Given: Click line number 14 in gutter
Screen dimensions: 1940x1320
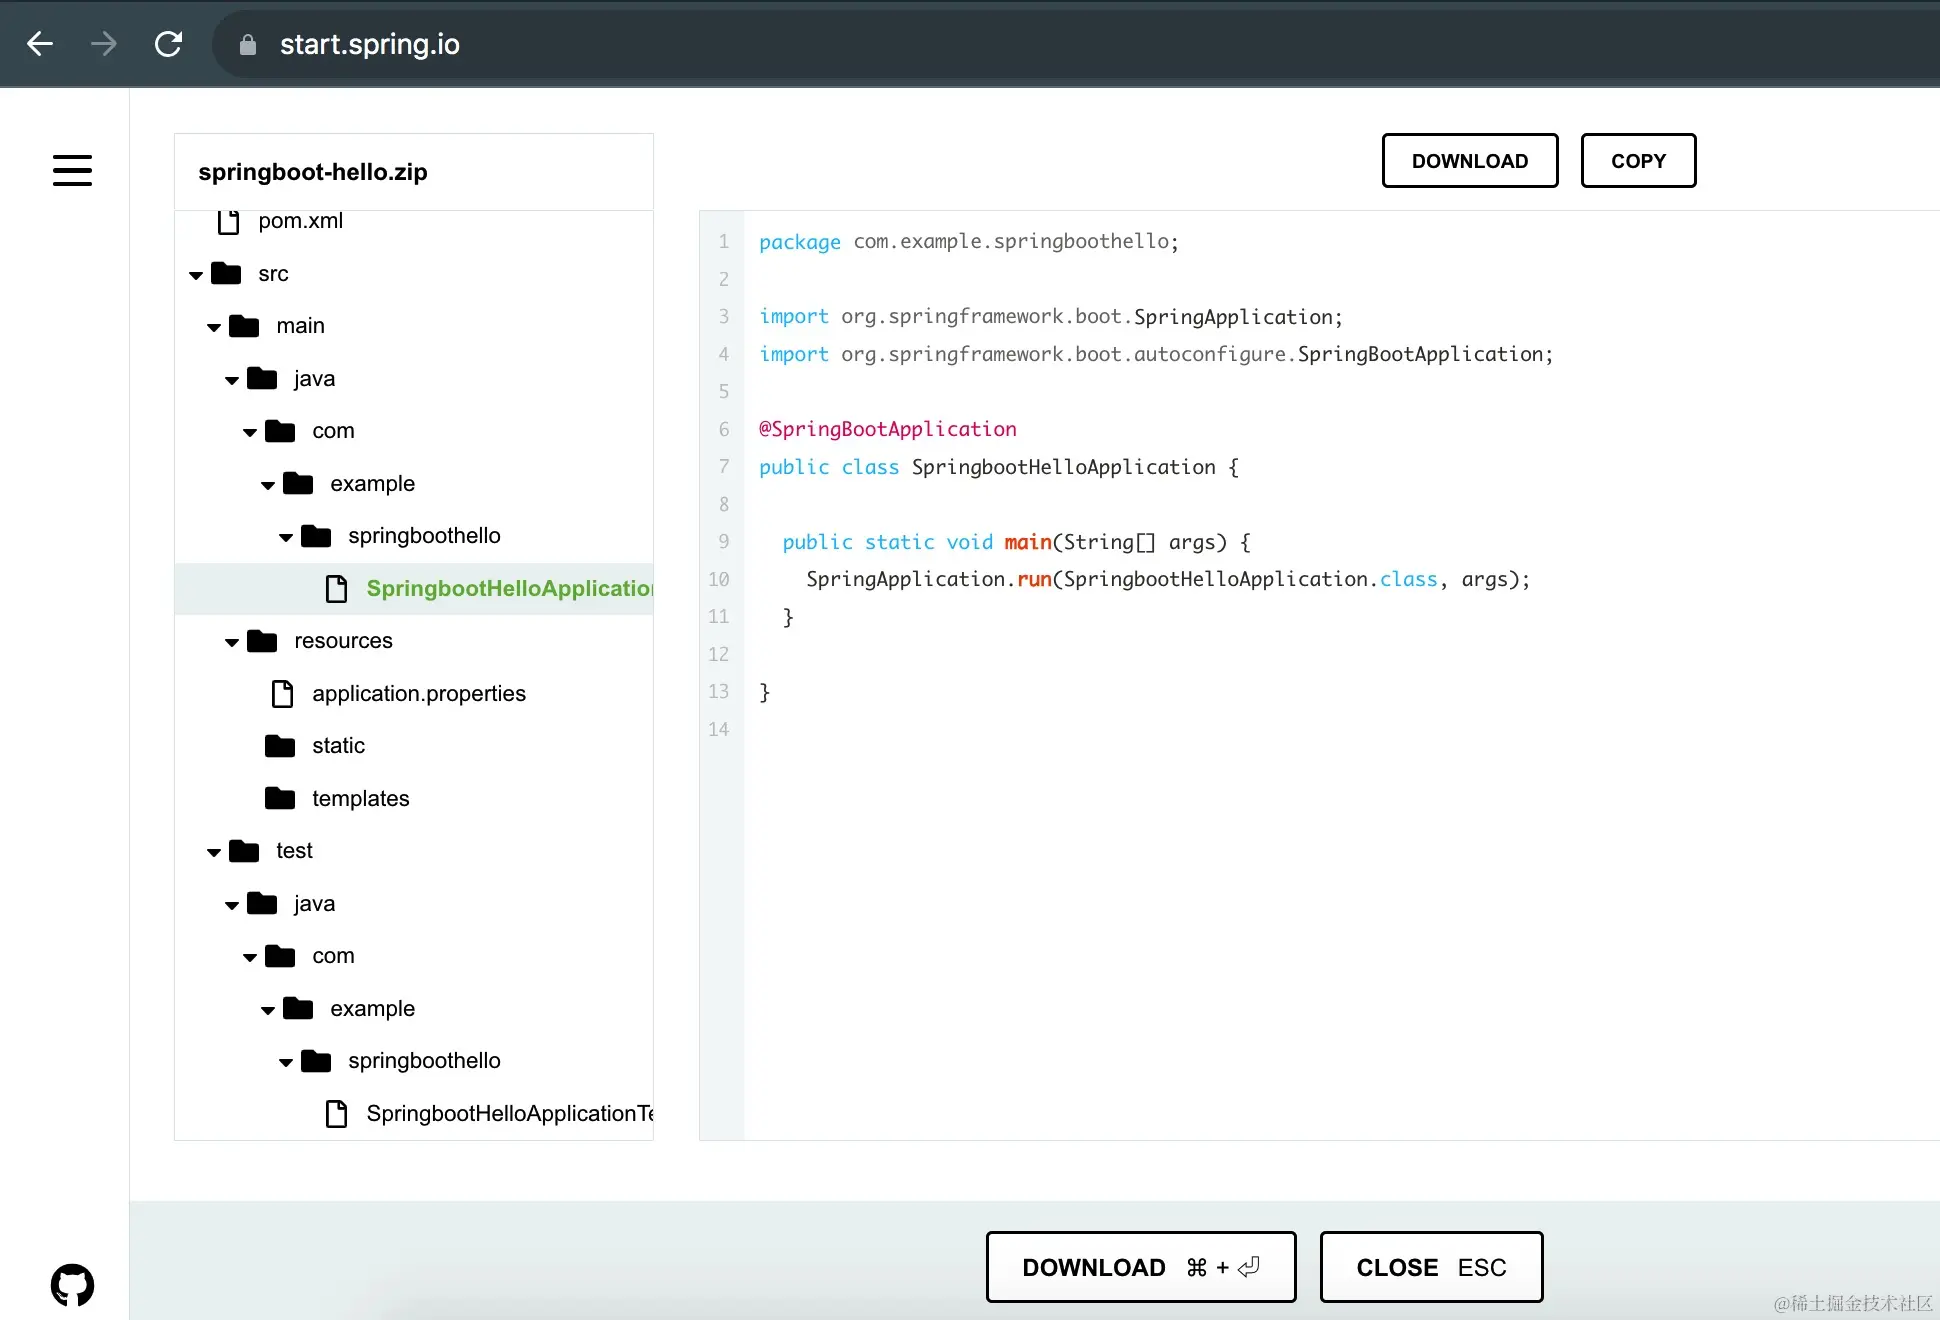Looking at the screenshot, I should pyautogui.click(x=719, y=729).
